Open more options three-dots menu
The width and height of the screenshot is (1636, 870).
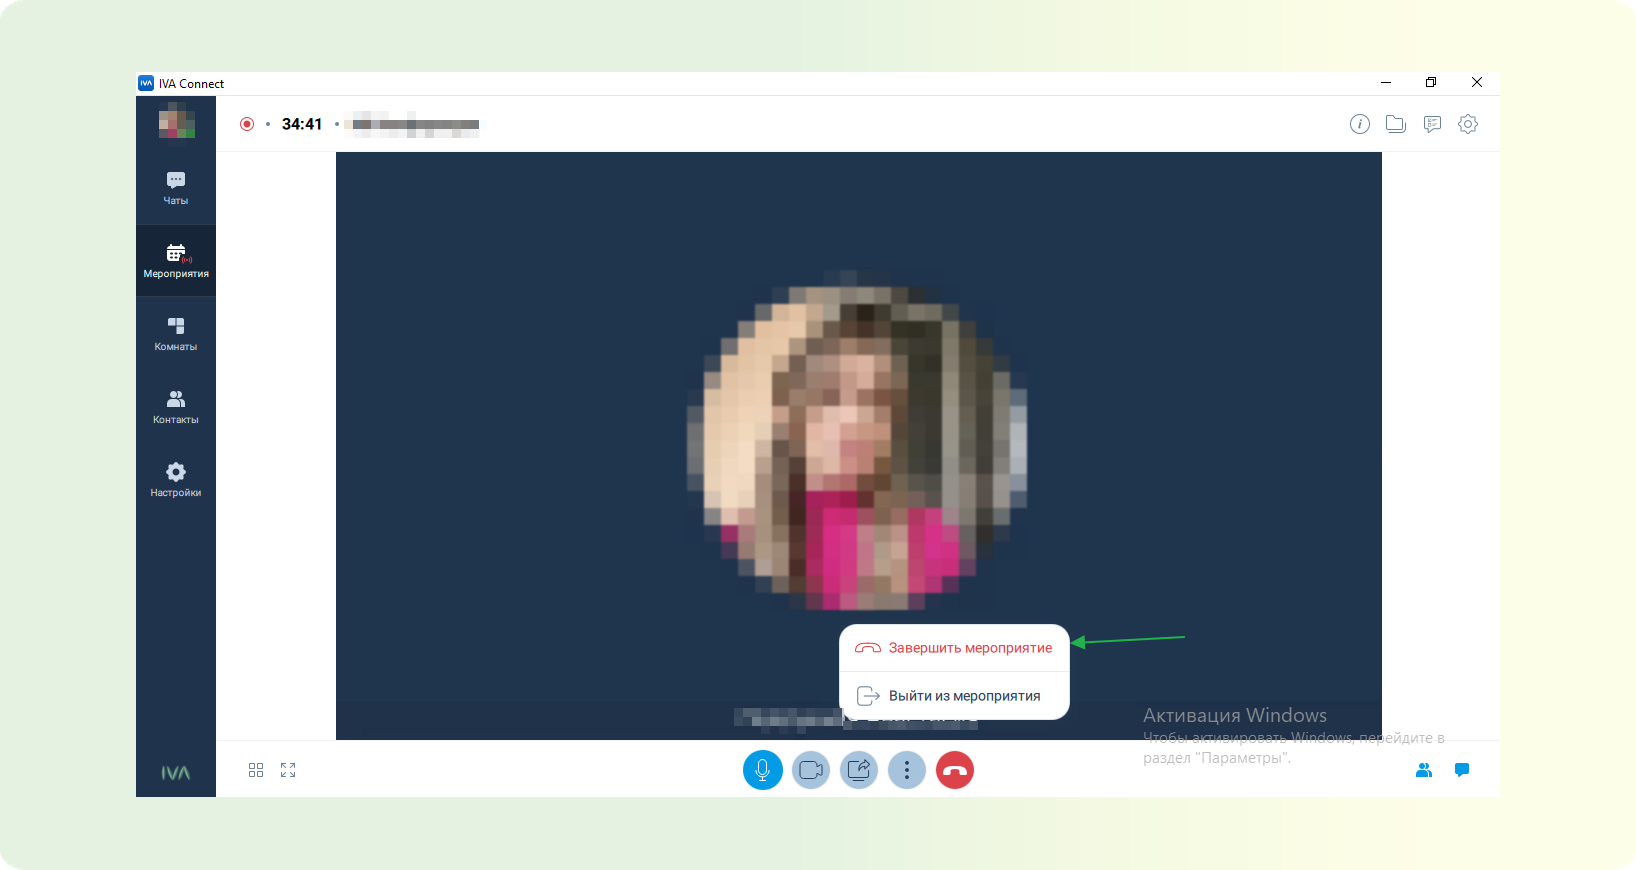907,770
